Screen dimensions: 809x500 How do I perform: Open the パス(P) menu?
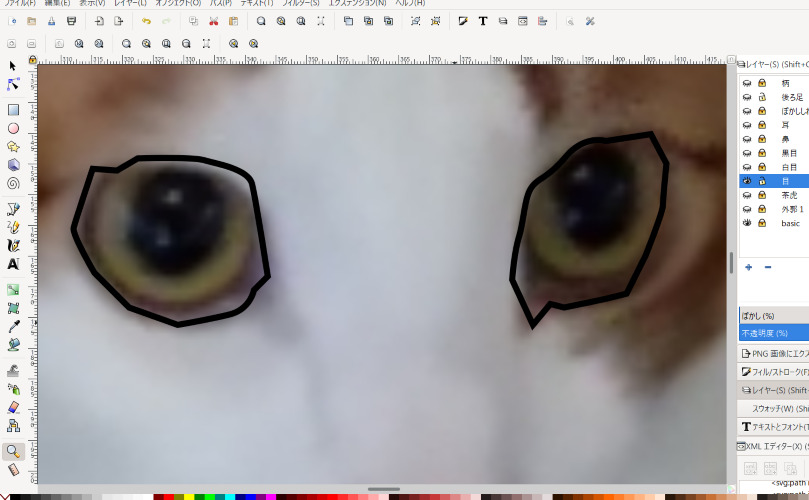(x=221, y=3)
